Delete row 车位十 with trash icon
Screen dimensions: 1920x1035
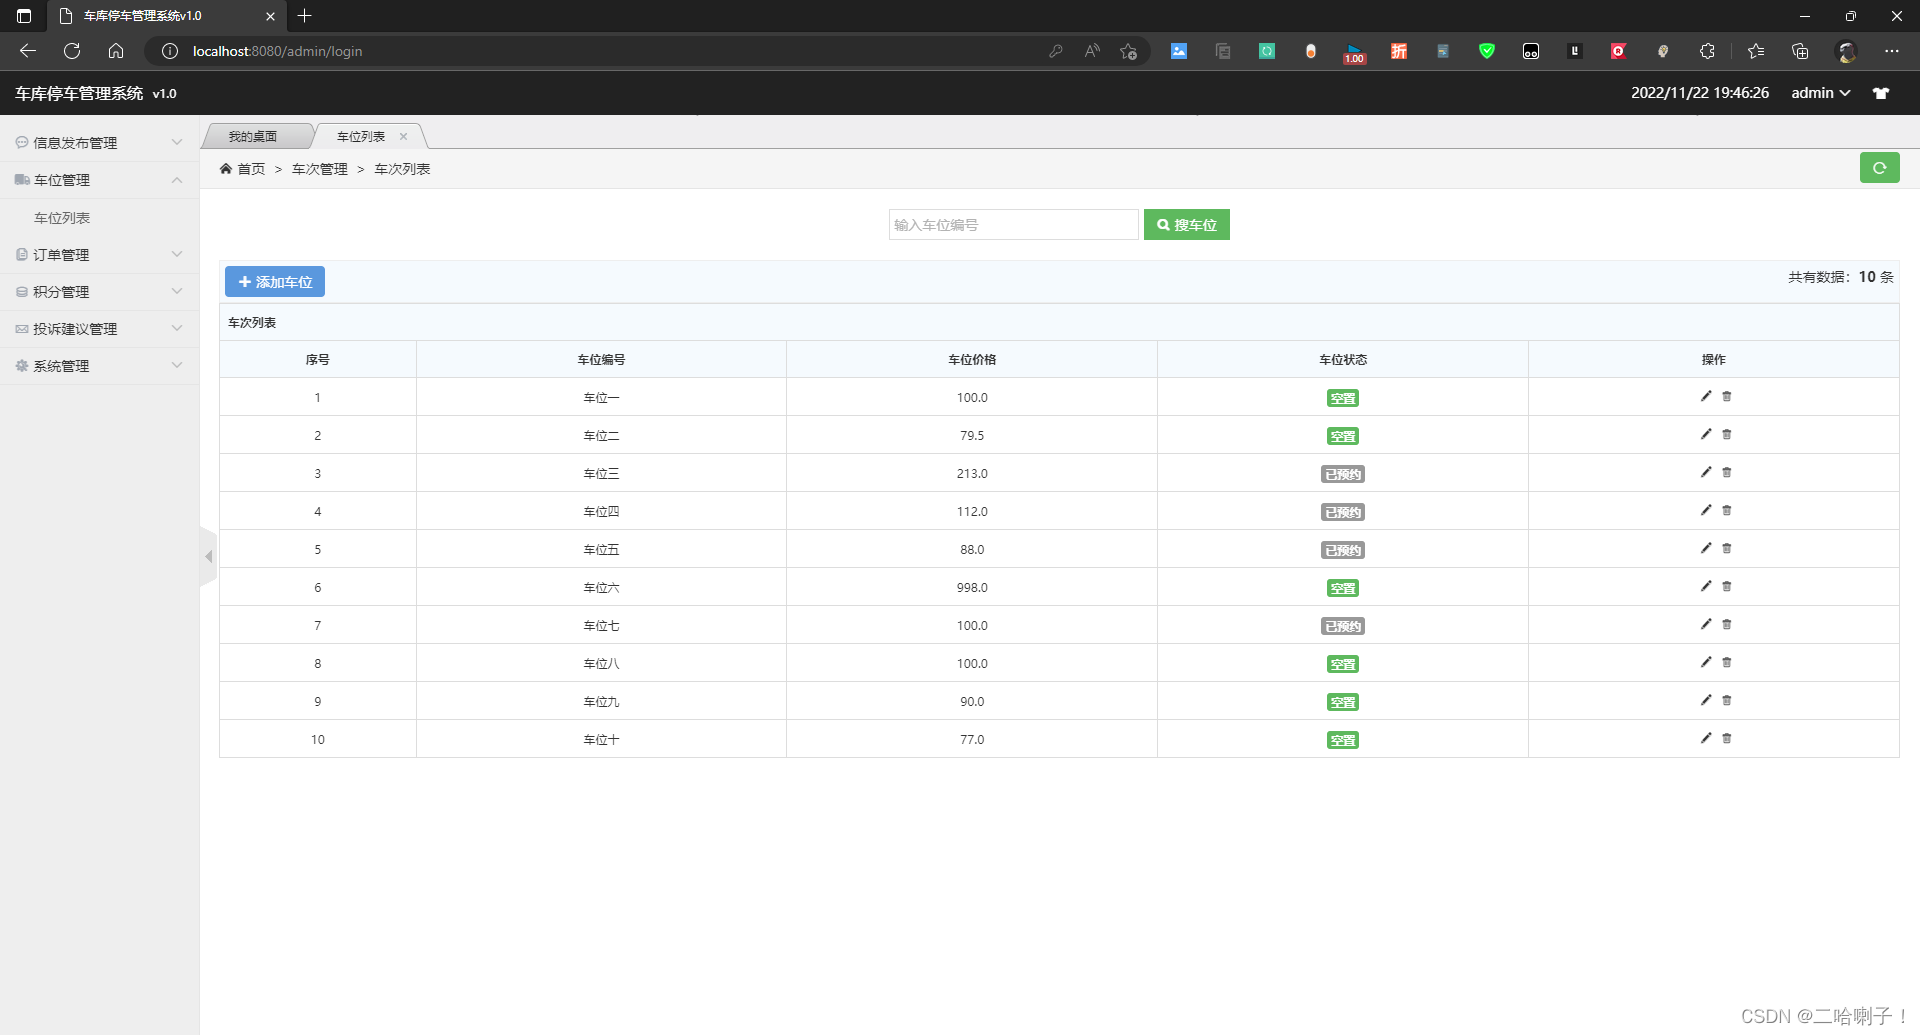tap(1727, 738)
